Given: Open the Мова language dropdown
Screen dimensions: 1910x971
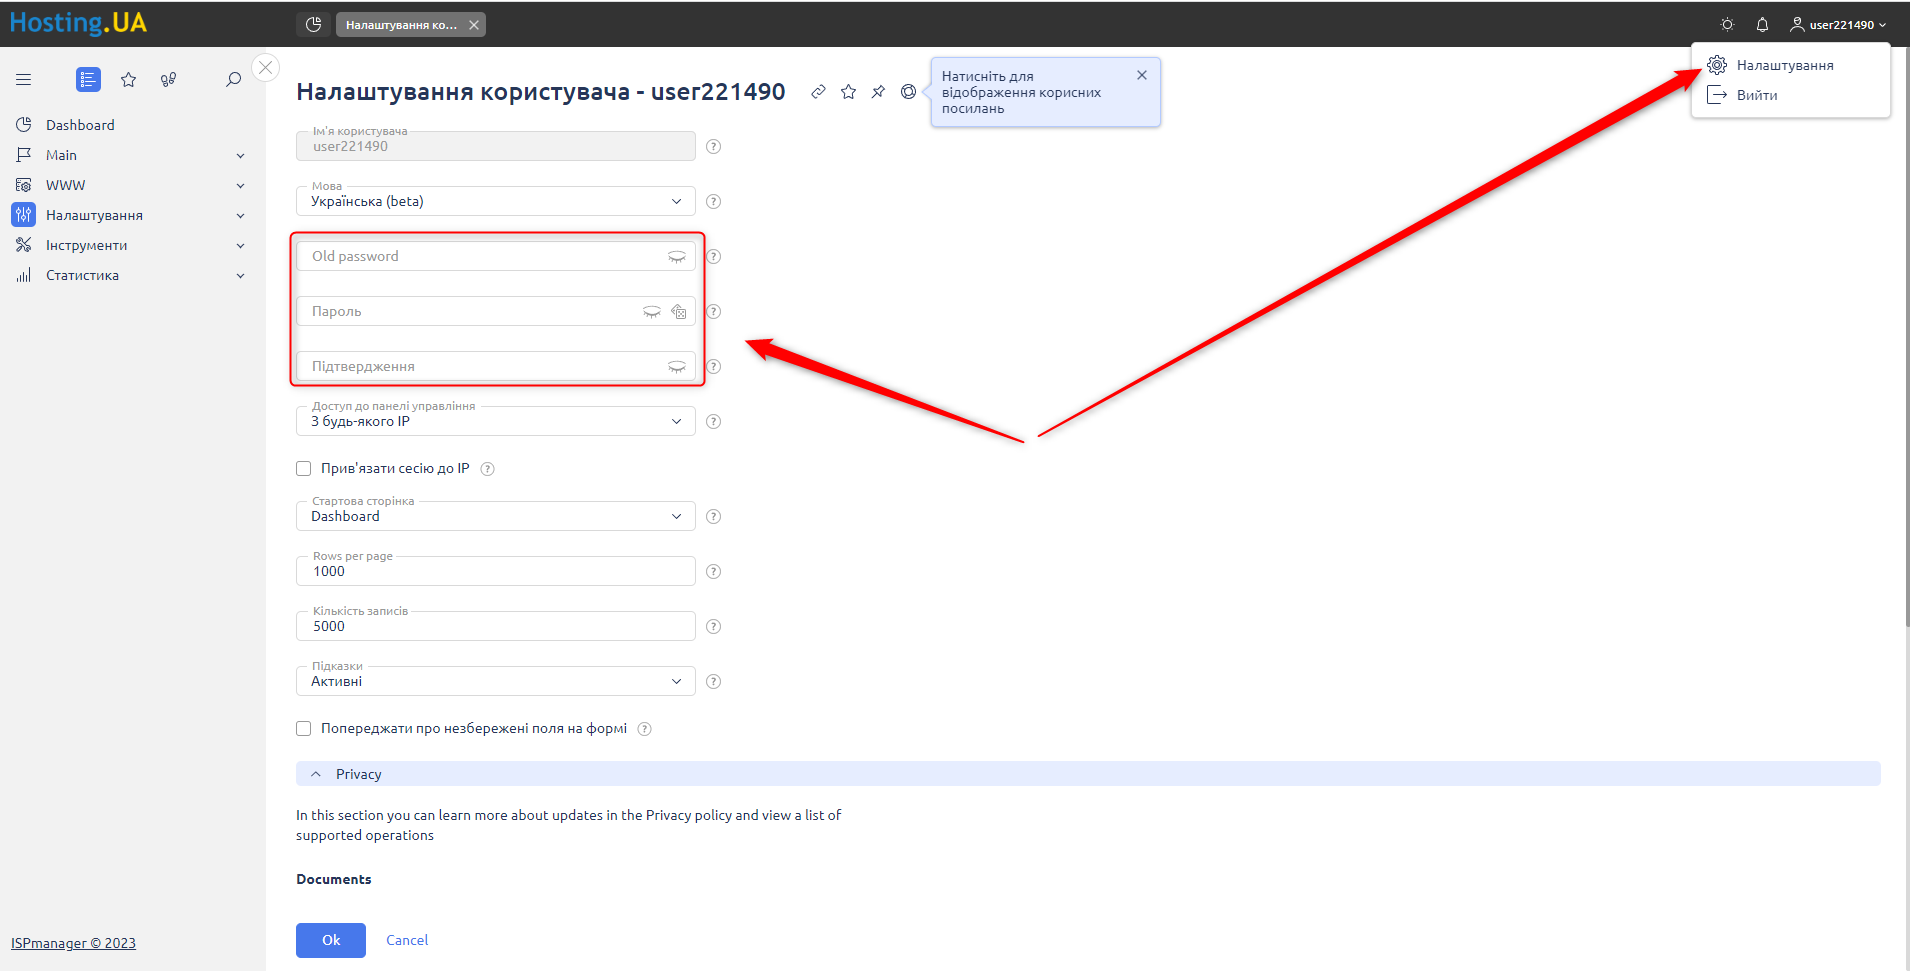Looking at the screenshot, I should (x=495, y=202).
